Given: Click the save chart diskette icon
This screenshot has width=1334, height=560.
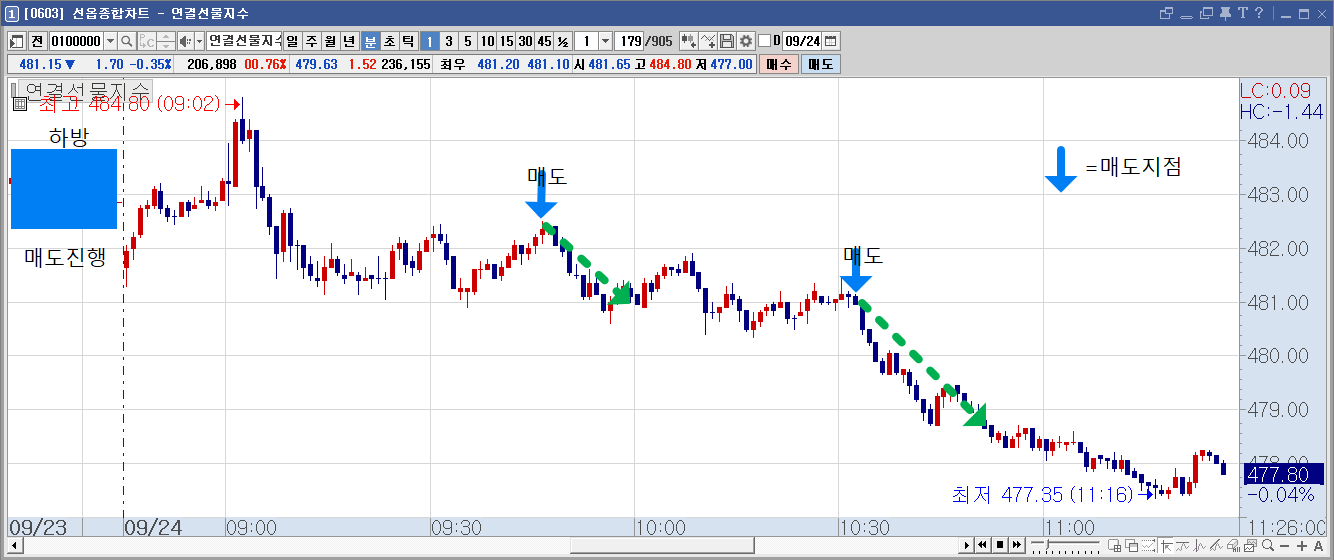Looking at the screenshot, I should [727, 41].
